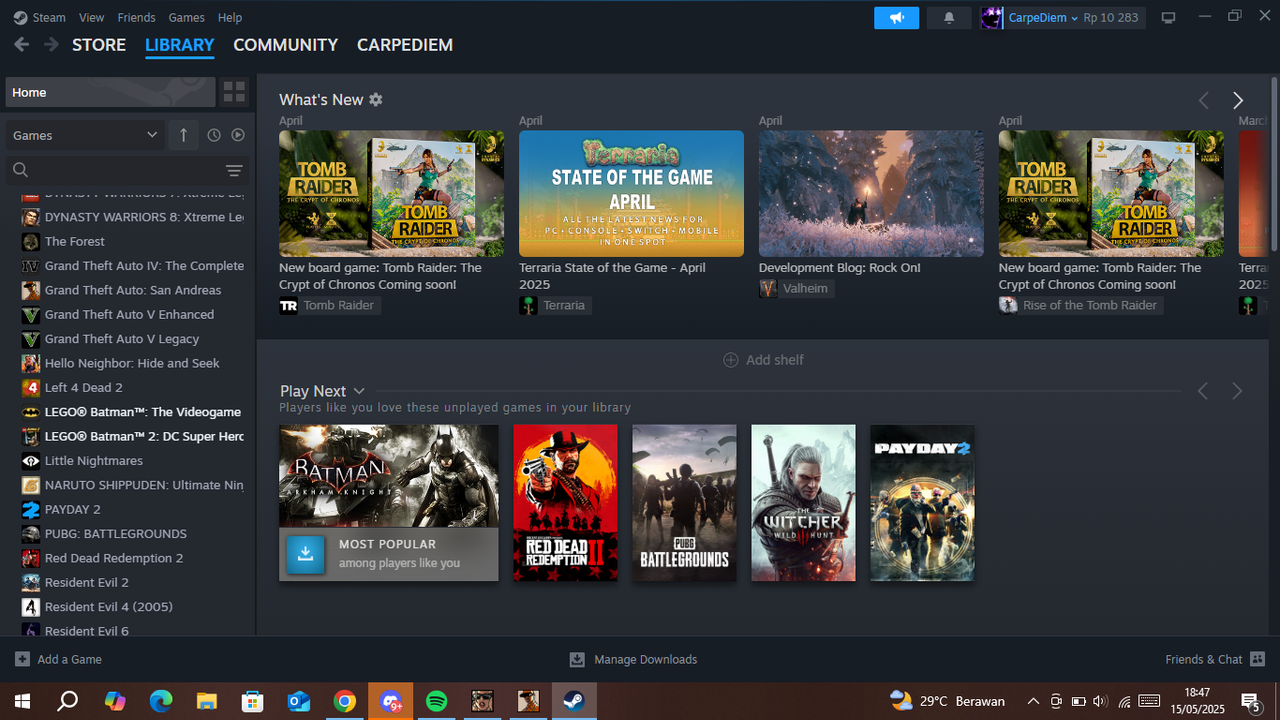Add a new shelf

pyautogui.click(x=764, y=360)
